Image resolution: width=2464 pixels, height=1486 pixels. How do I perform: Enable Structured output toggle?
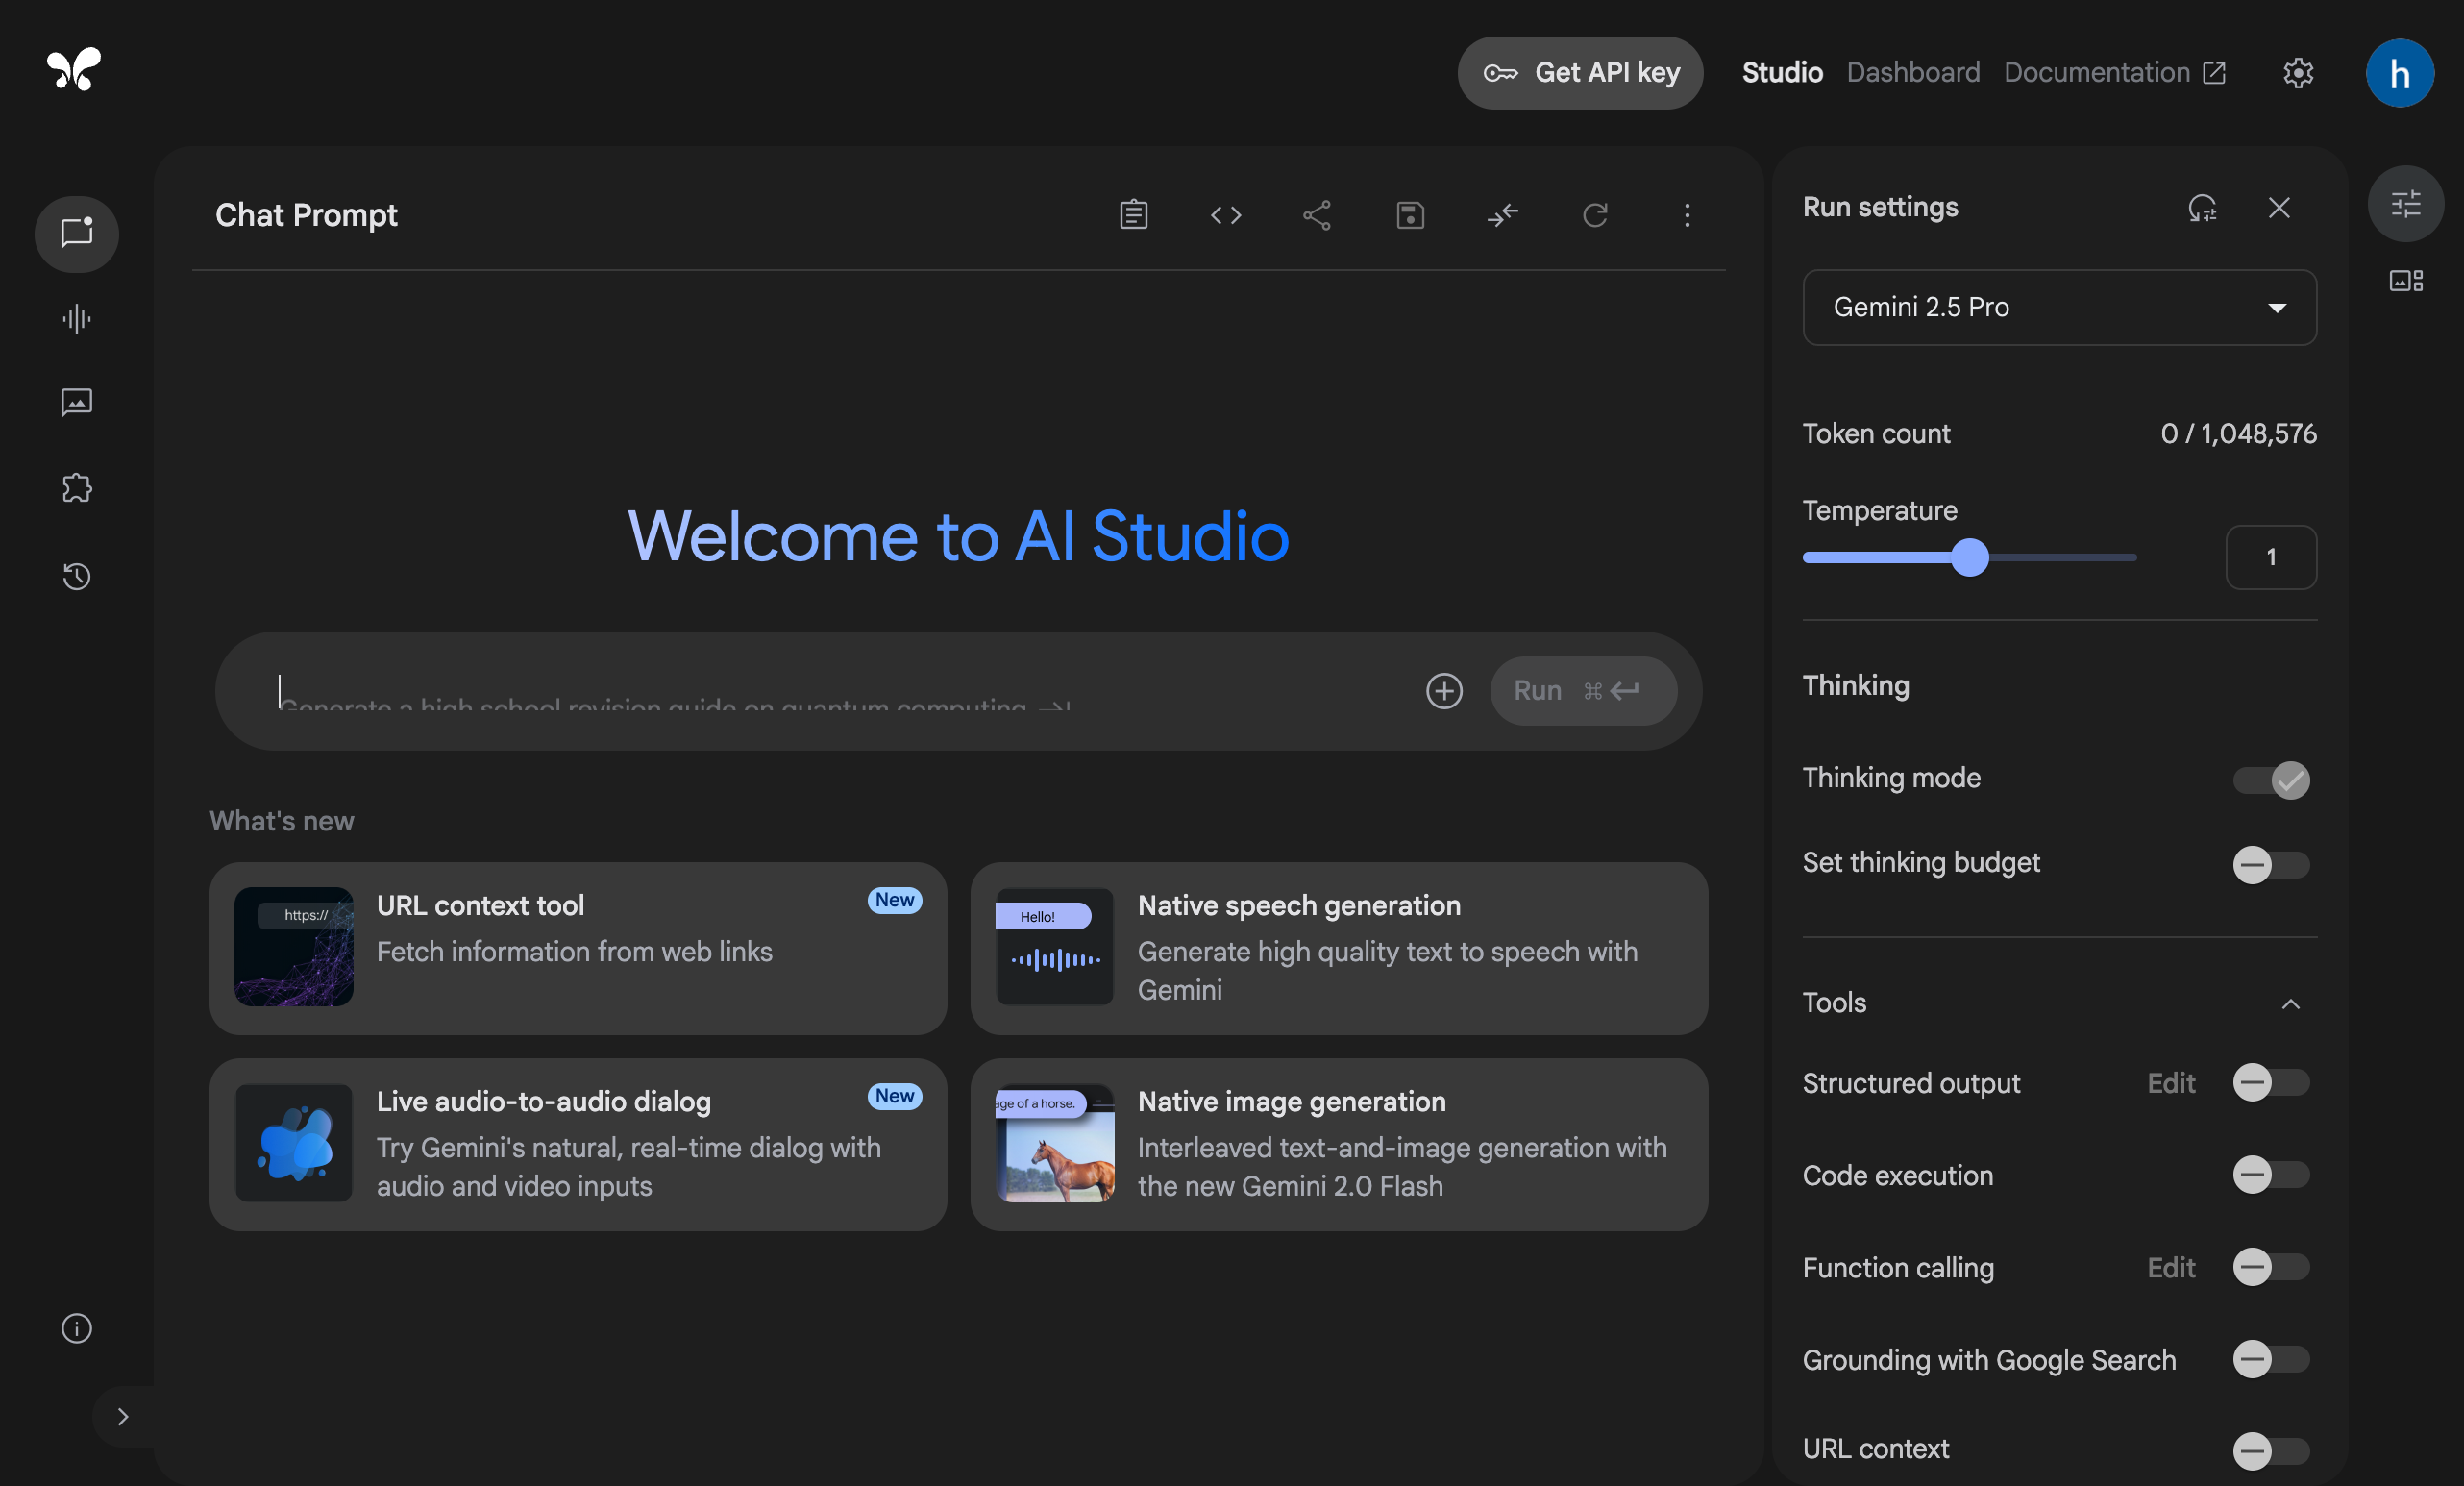pos(2271,1082)
